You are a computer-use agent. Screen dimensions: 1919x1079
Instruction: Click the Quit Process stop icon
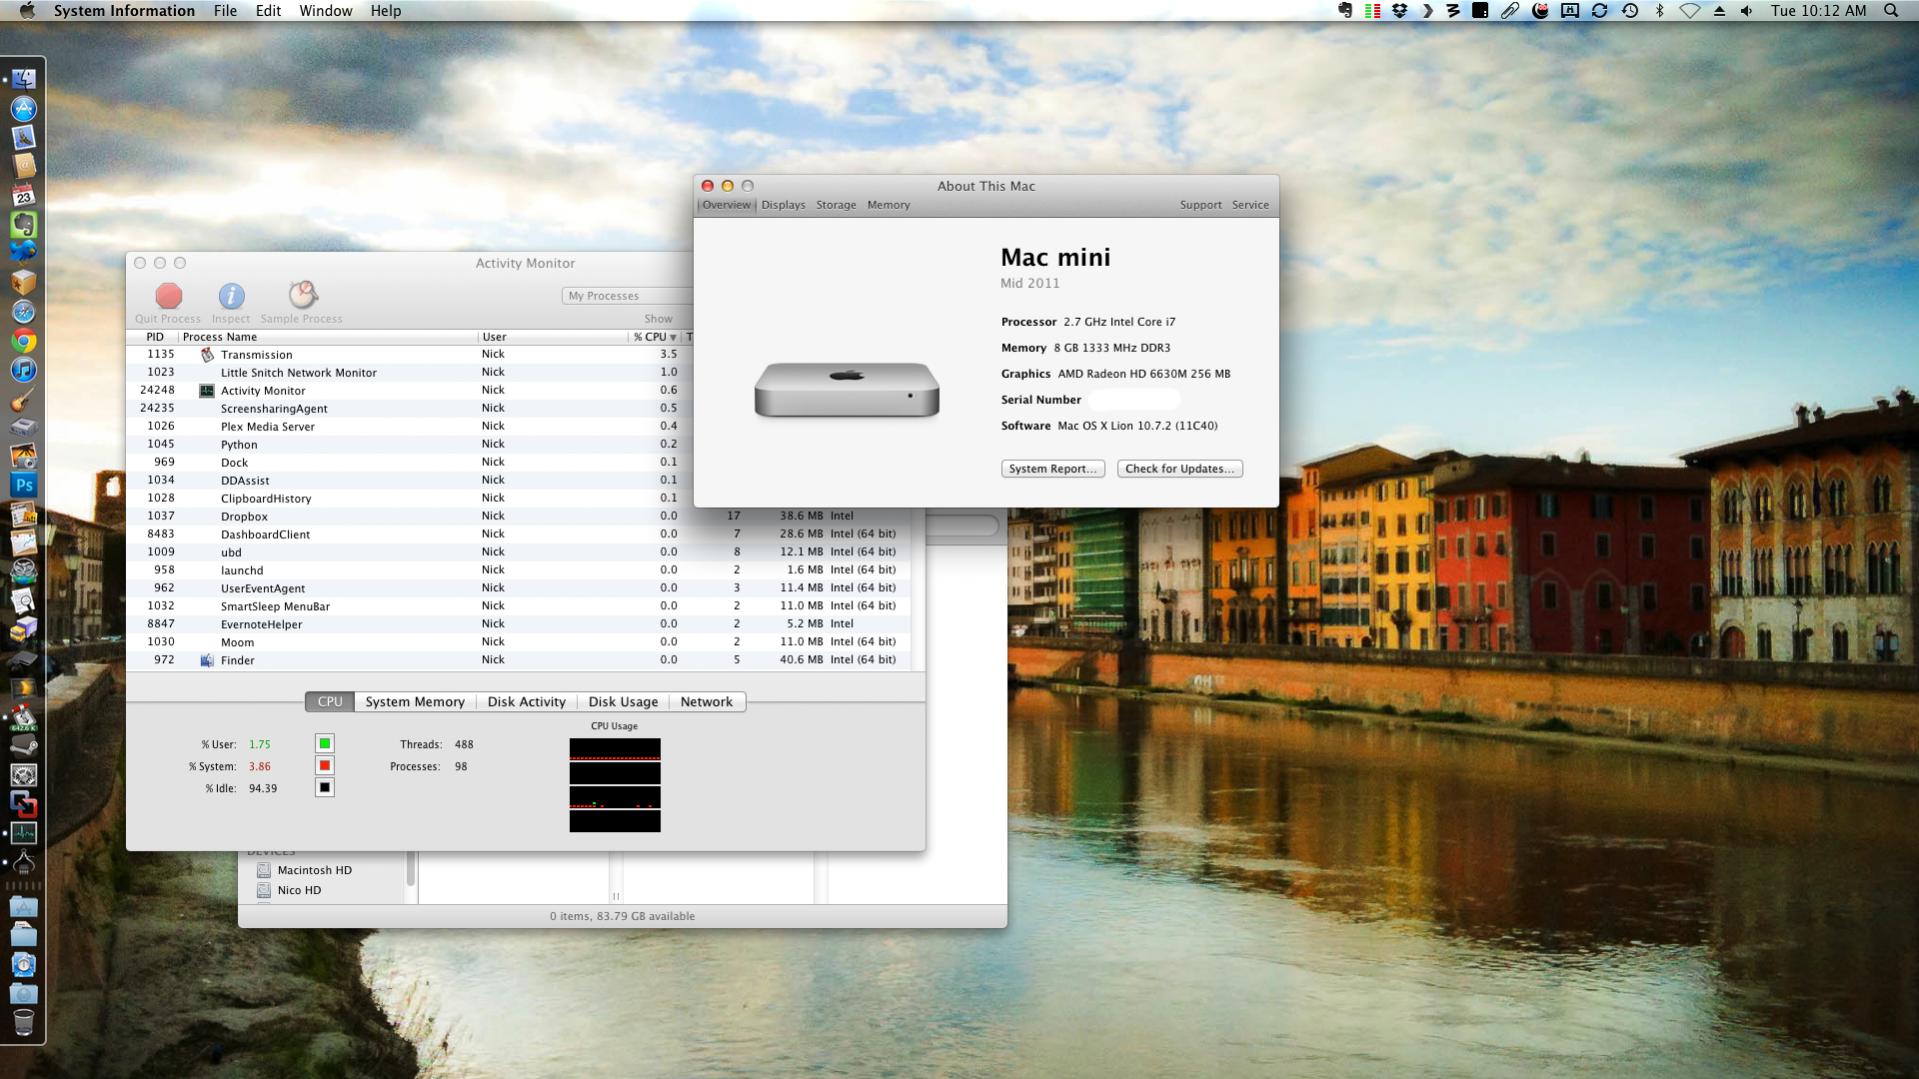[x=168, y=296]
